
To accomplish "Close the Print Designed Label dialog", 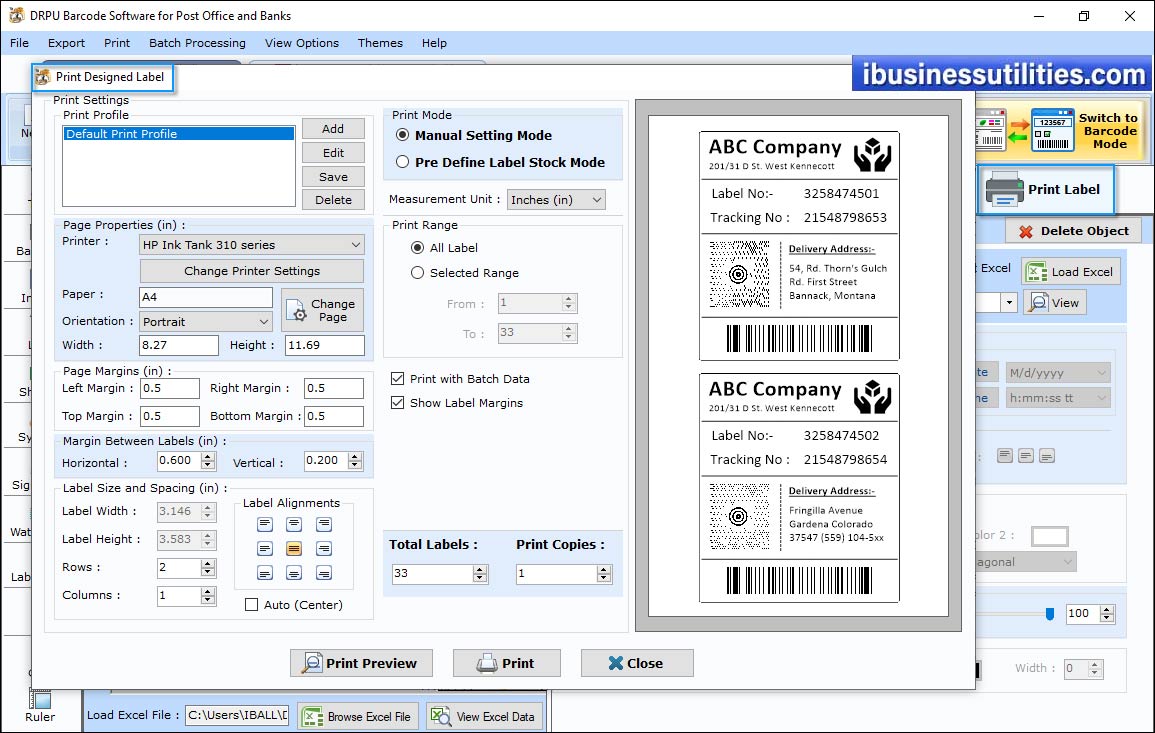I will coord(637,663).
